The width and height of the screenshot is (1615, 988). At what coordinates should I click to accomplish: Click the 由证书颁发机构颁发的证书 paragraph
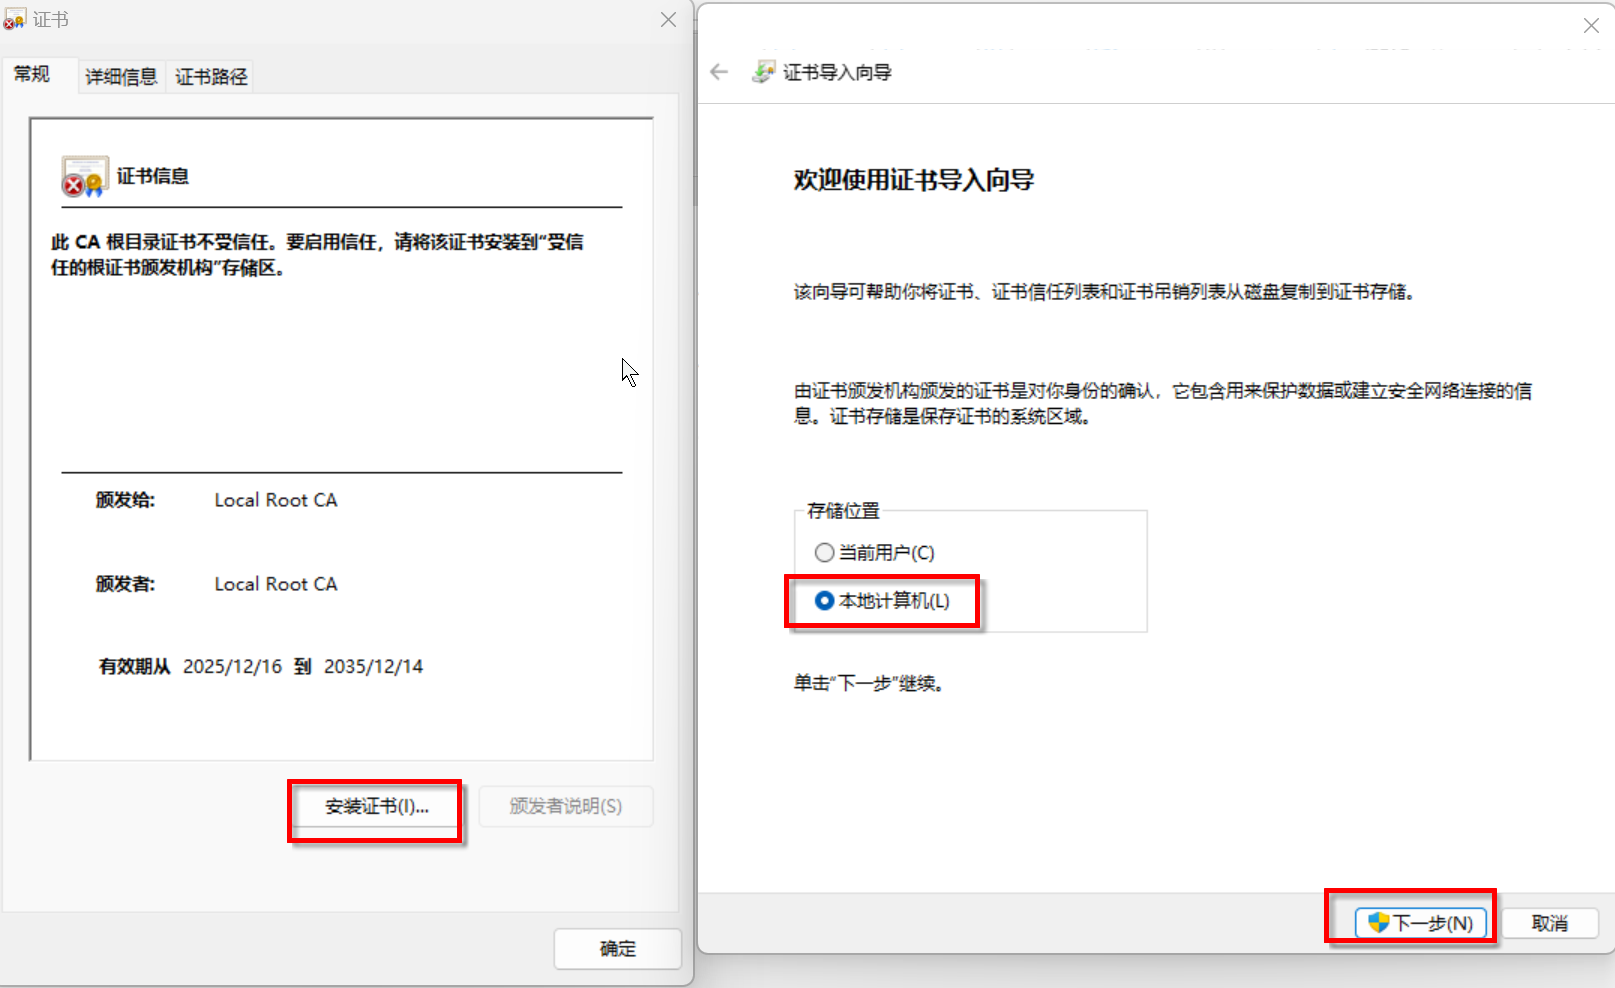1163,403
